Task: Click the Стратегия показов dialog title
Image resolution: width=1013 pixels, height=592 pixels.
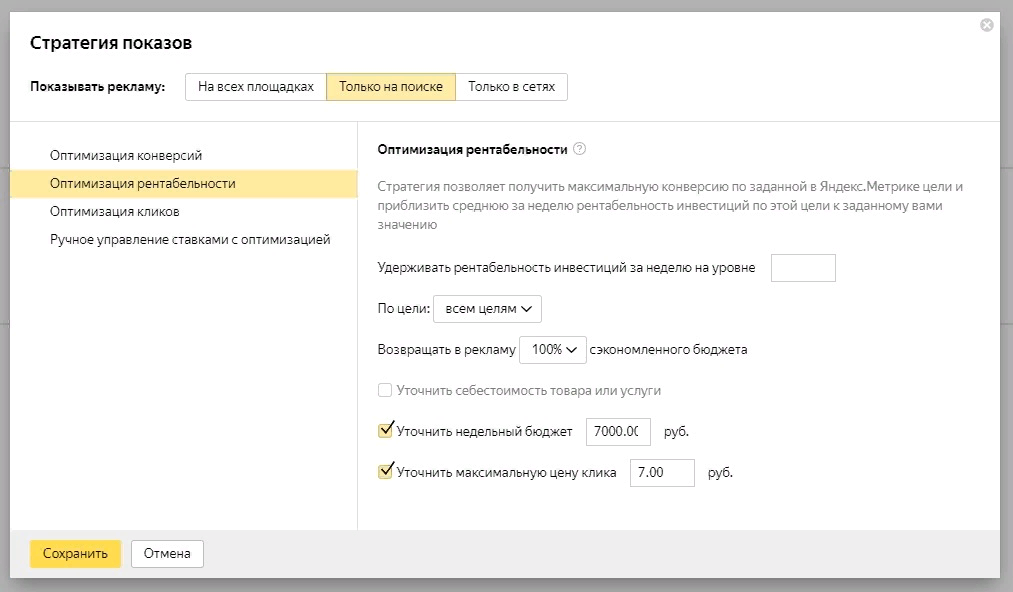Action: coord(111,43)
